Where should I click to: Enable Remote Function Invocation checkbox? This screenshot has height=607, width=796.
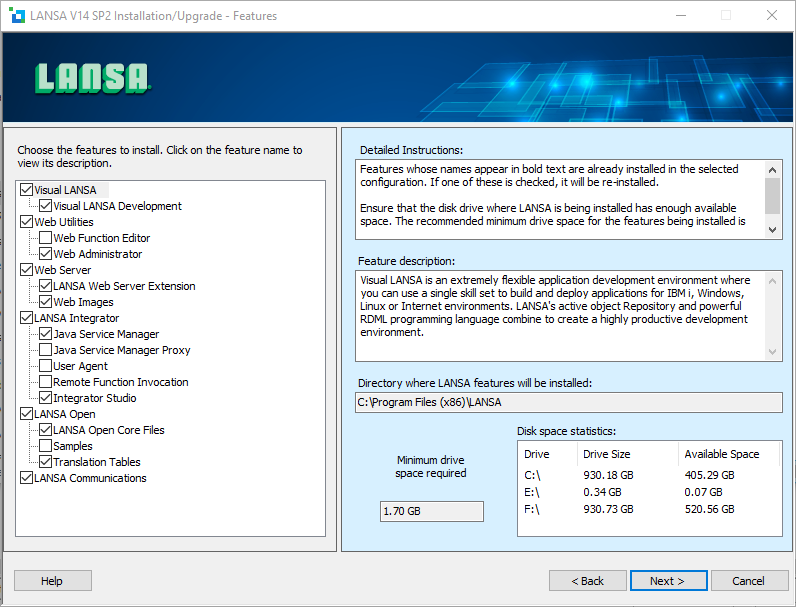coord(45,382)
